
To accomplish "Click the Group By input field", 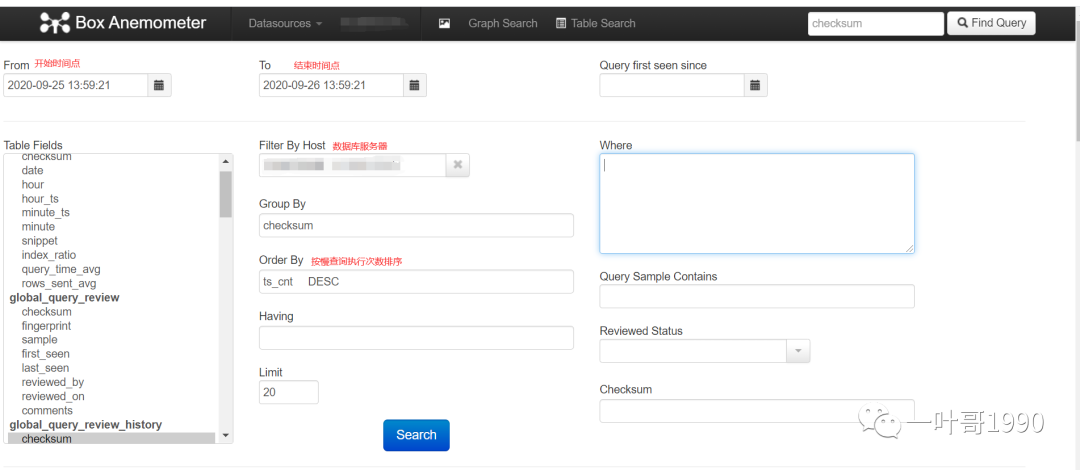I will point(416,225).
